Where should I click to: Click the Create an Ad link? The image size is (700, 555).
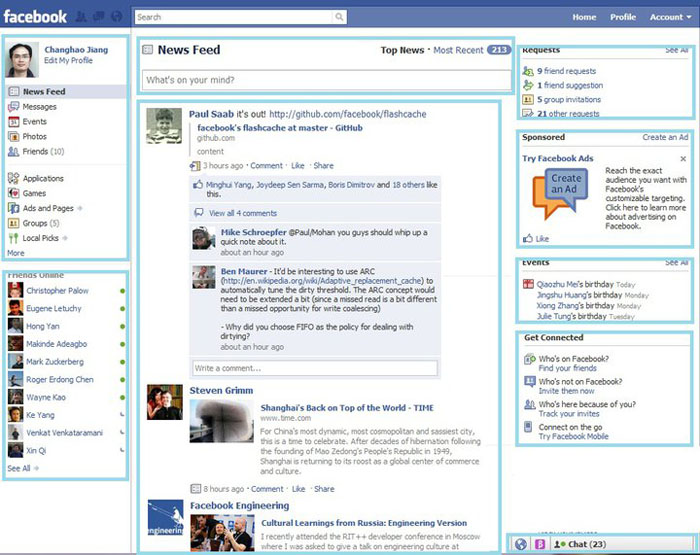point(665,137)
